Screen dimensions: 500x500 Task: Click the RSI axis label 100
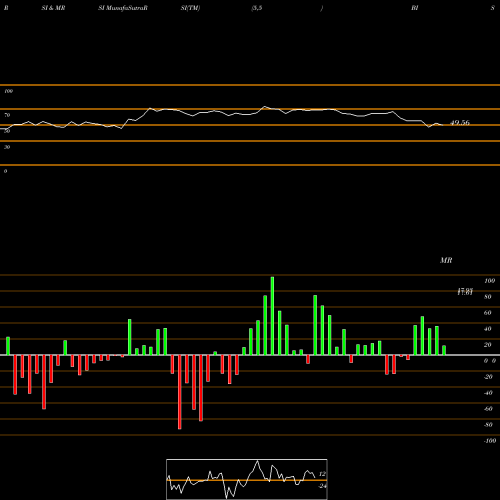8,91
